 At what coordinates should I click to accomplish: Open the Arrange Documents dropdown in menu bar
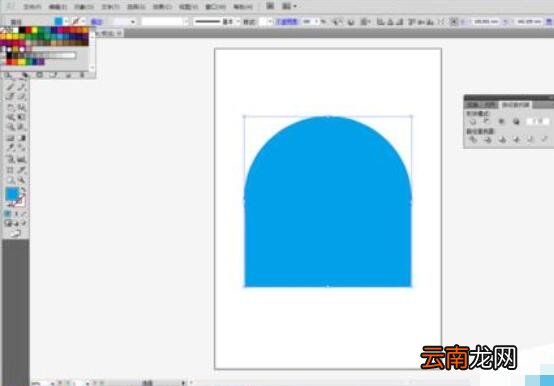(x=289, y=6)
